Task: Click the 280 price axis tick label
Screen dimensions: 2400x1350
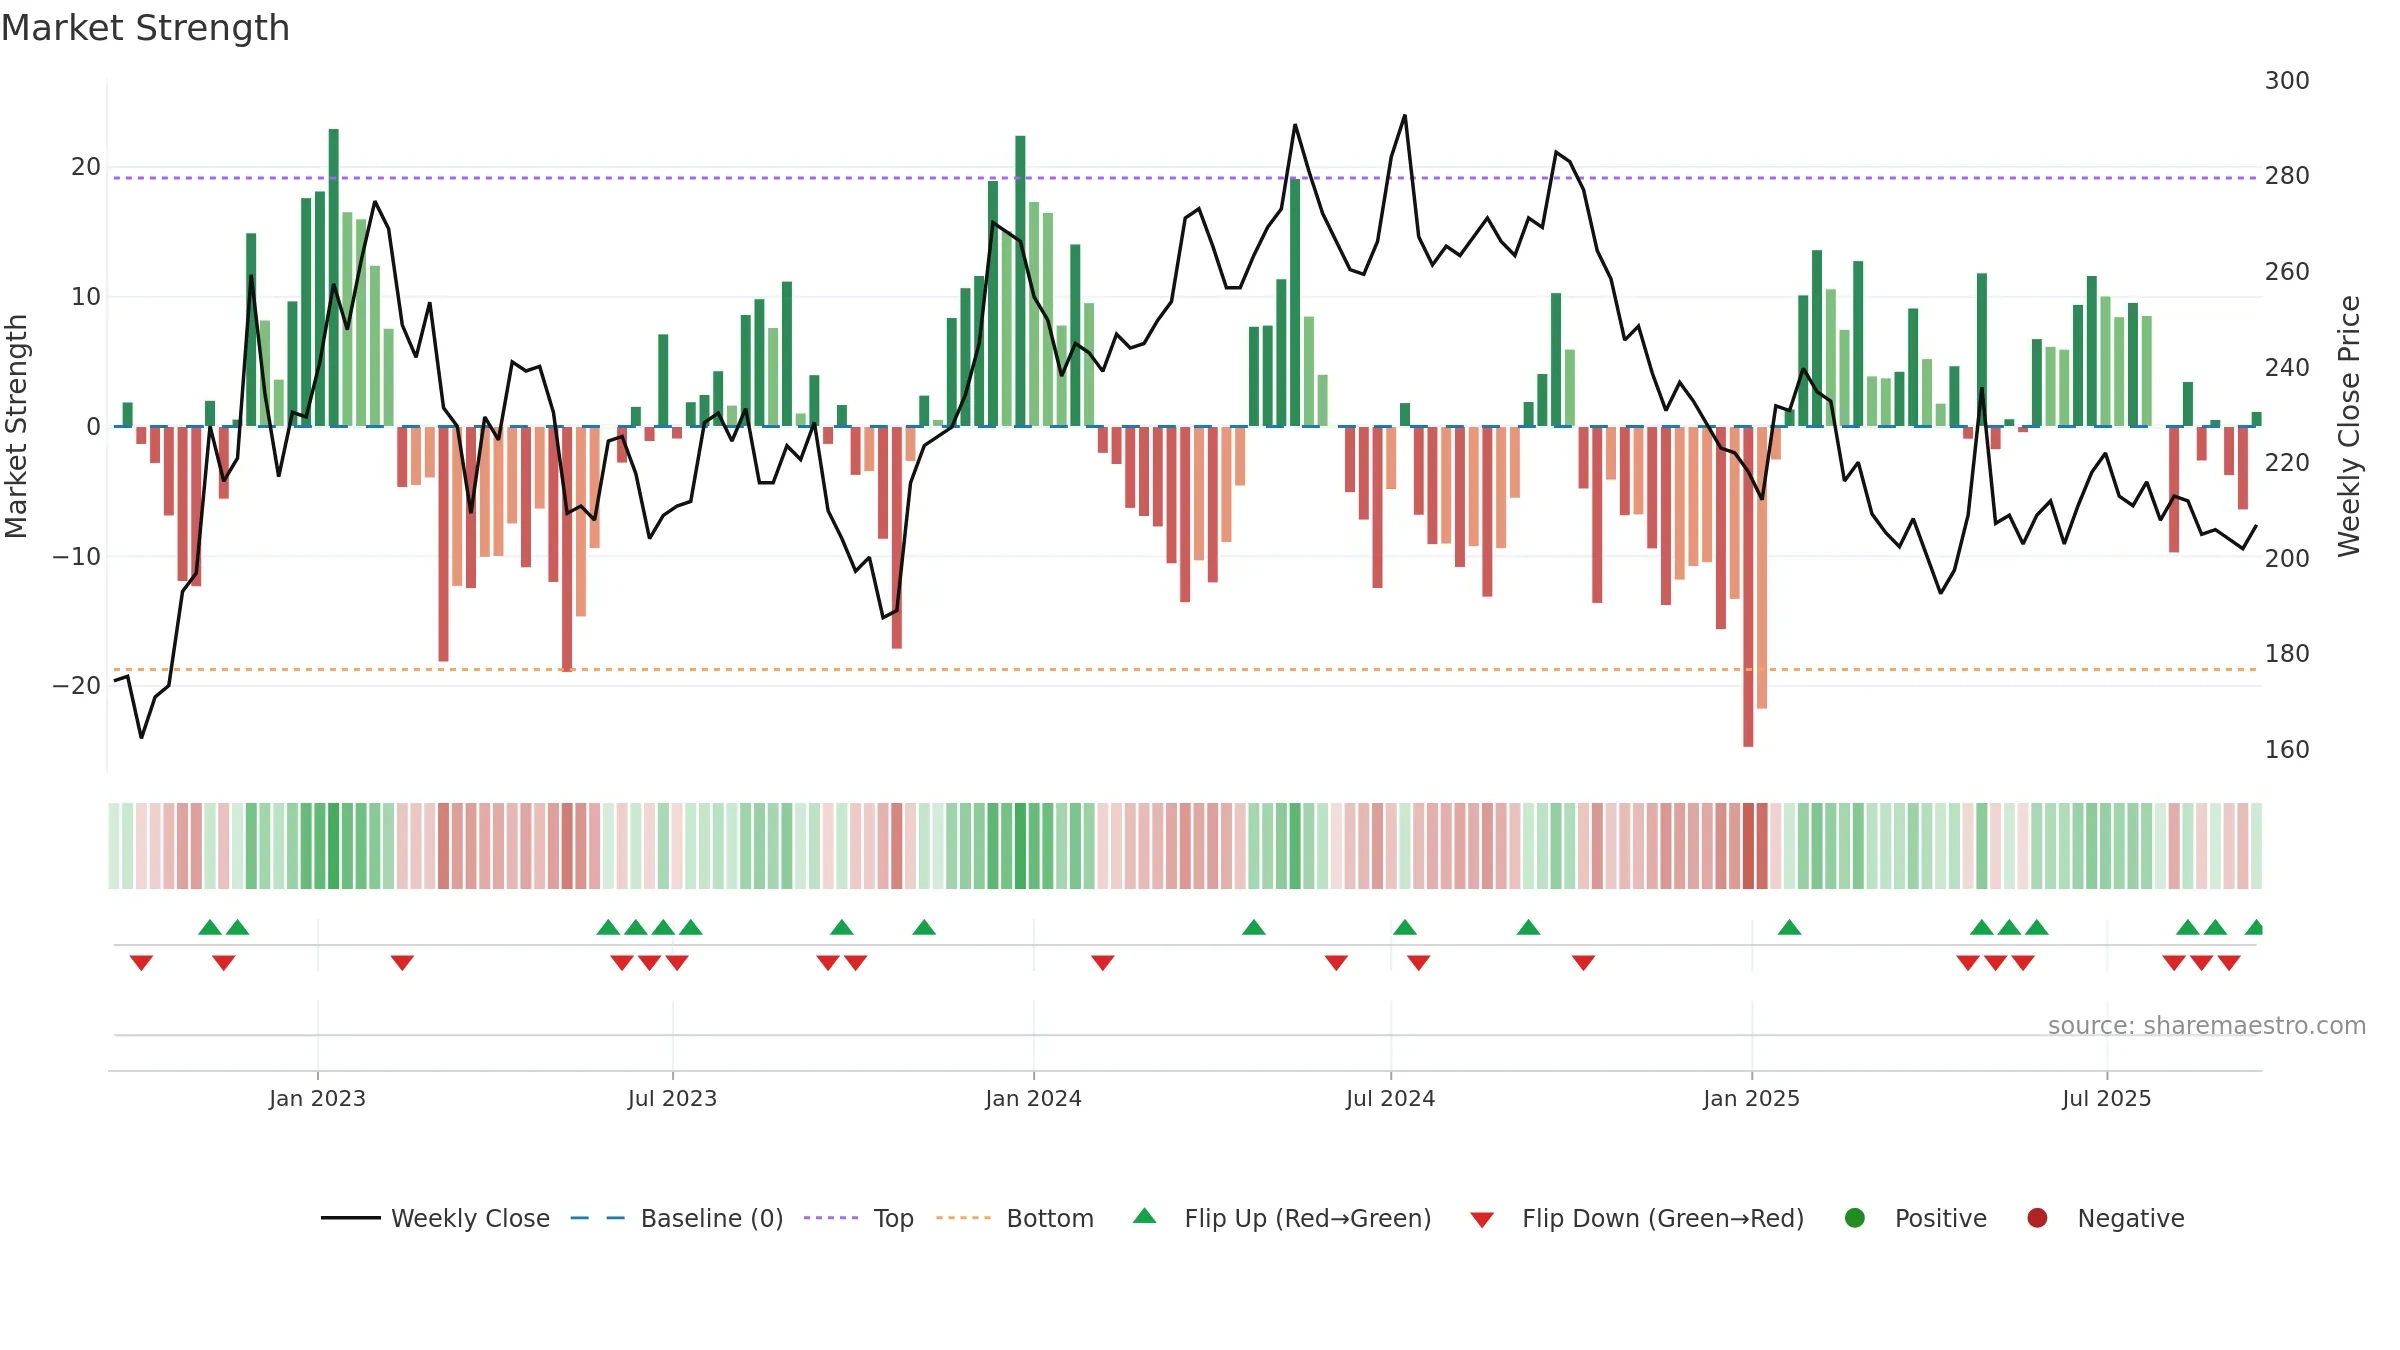Action: [2287, 175]
